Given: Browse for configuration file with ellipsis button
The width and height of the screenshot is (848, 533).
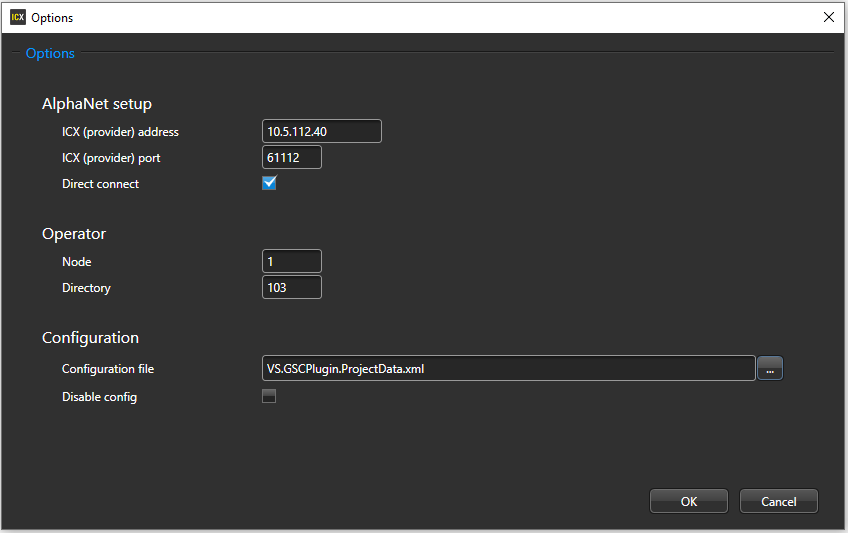Looking at the screenshot, I should click(770, 368).
